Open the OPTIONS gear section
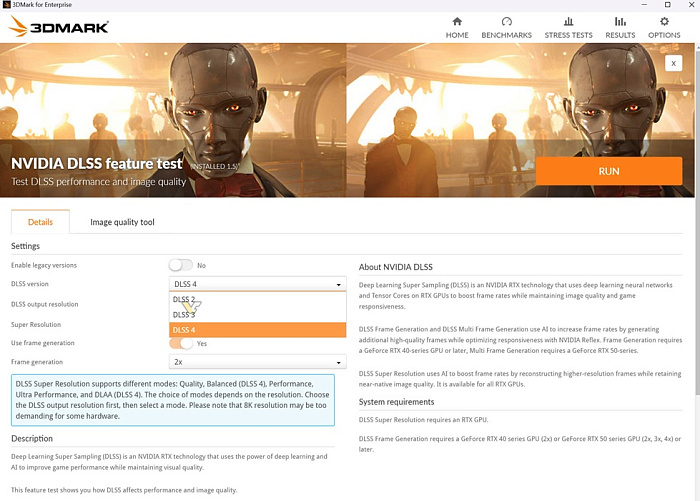 pos(664,28)
